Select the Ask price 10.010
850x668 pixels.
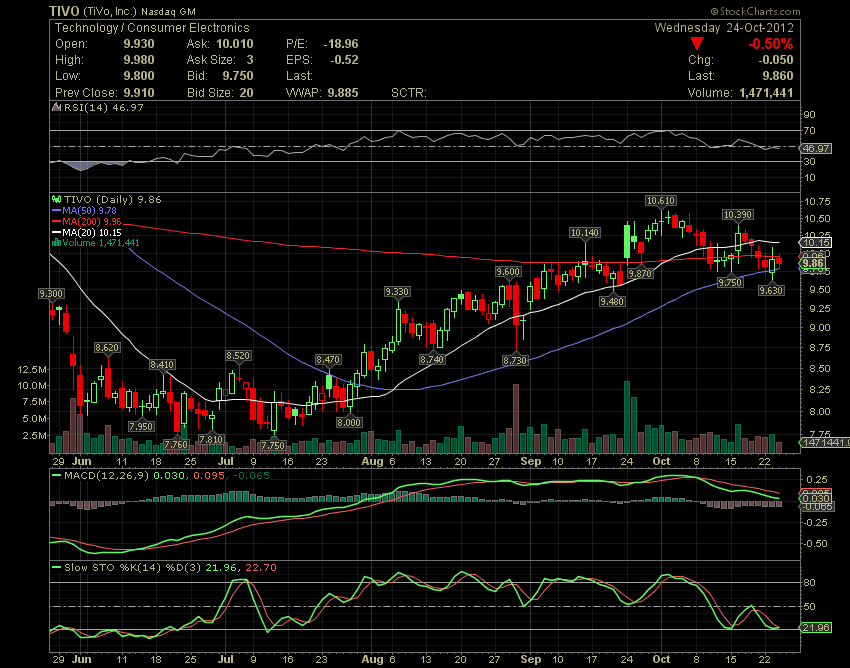pyautogui.click(x=235, y=44)
